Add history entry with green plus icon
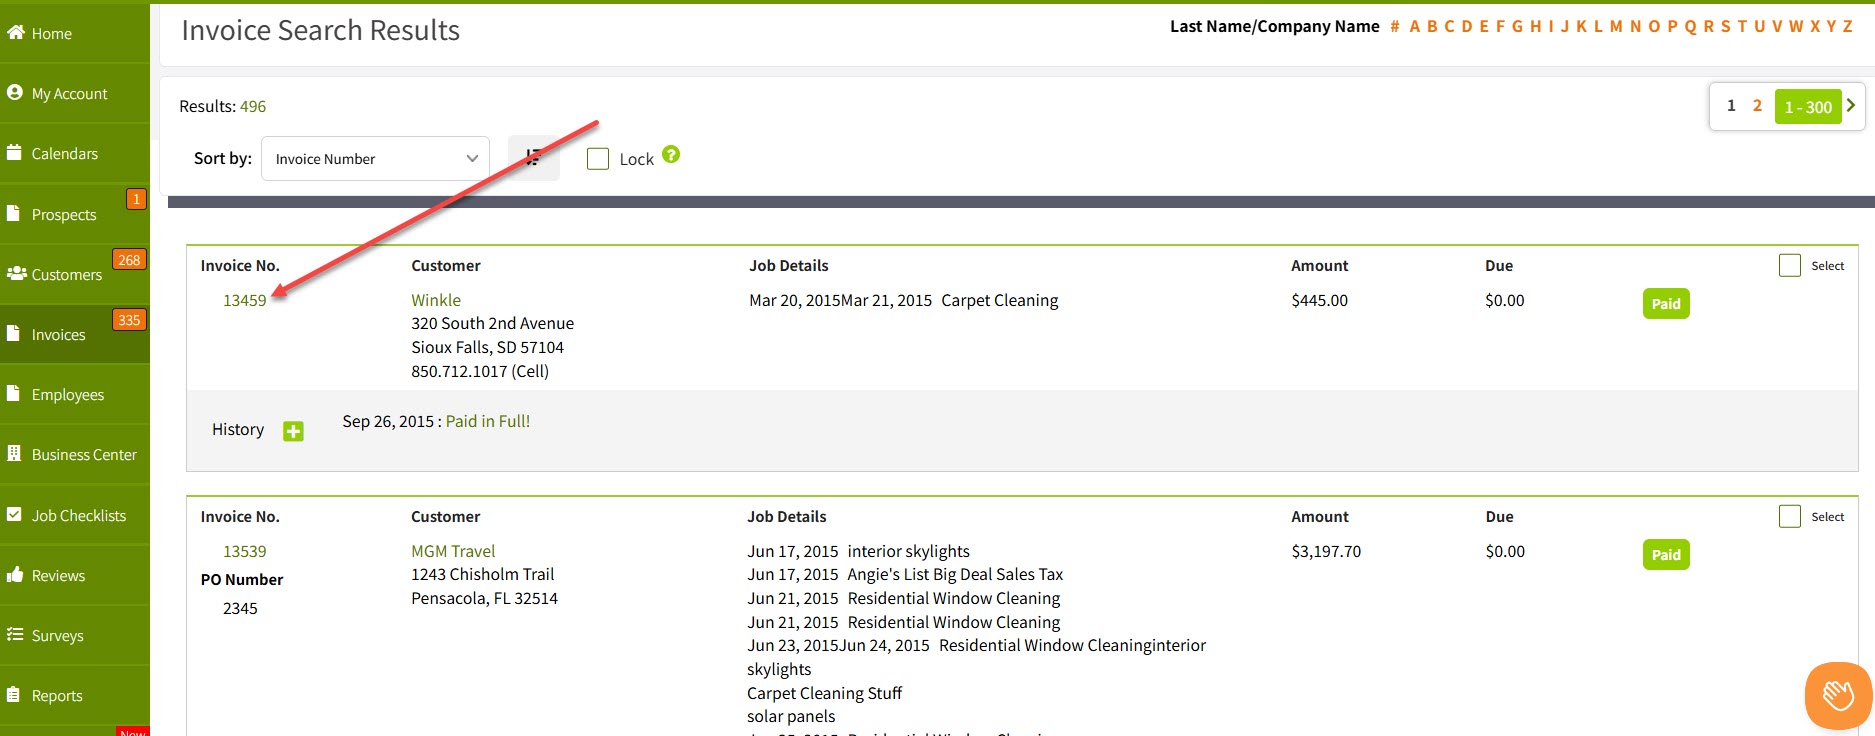 (293, 431)
